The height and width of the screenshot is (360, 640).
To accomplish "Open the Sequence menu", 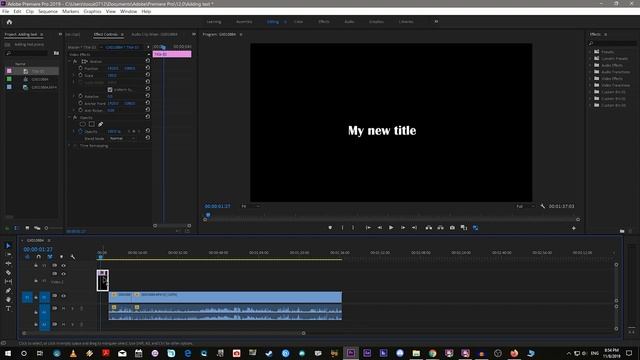I will tap(48, 11).
